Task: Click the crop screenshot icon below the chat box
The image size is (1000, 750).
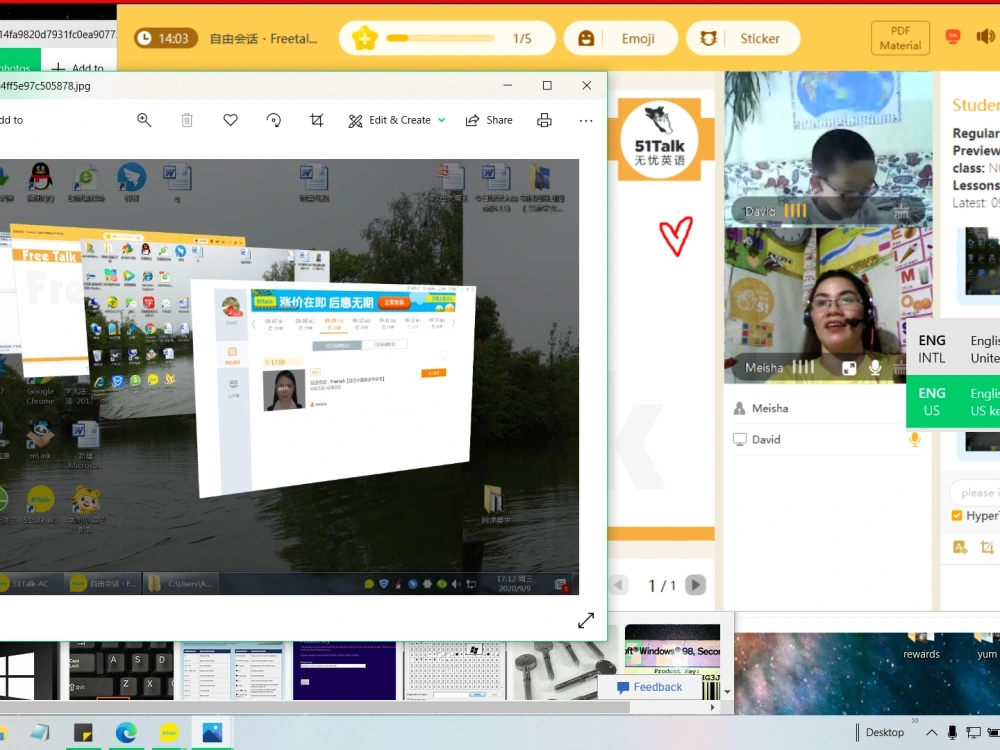Action: click(x=987, y=547)
